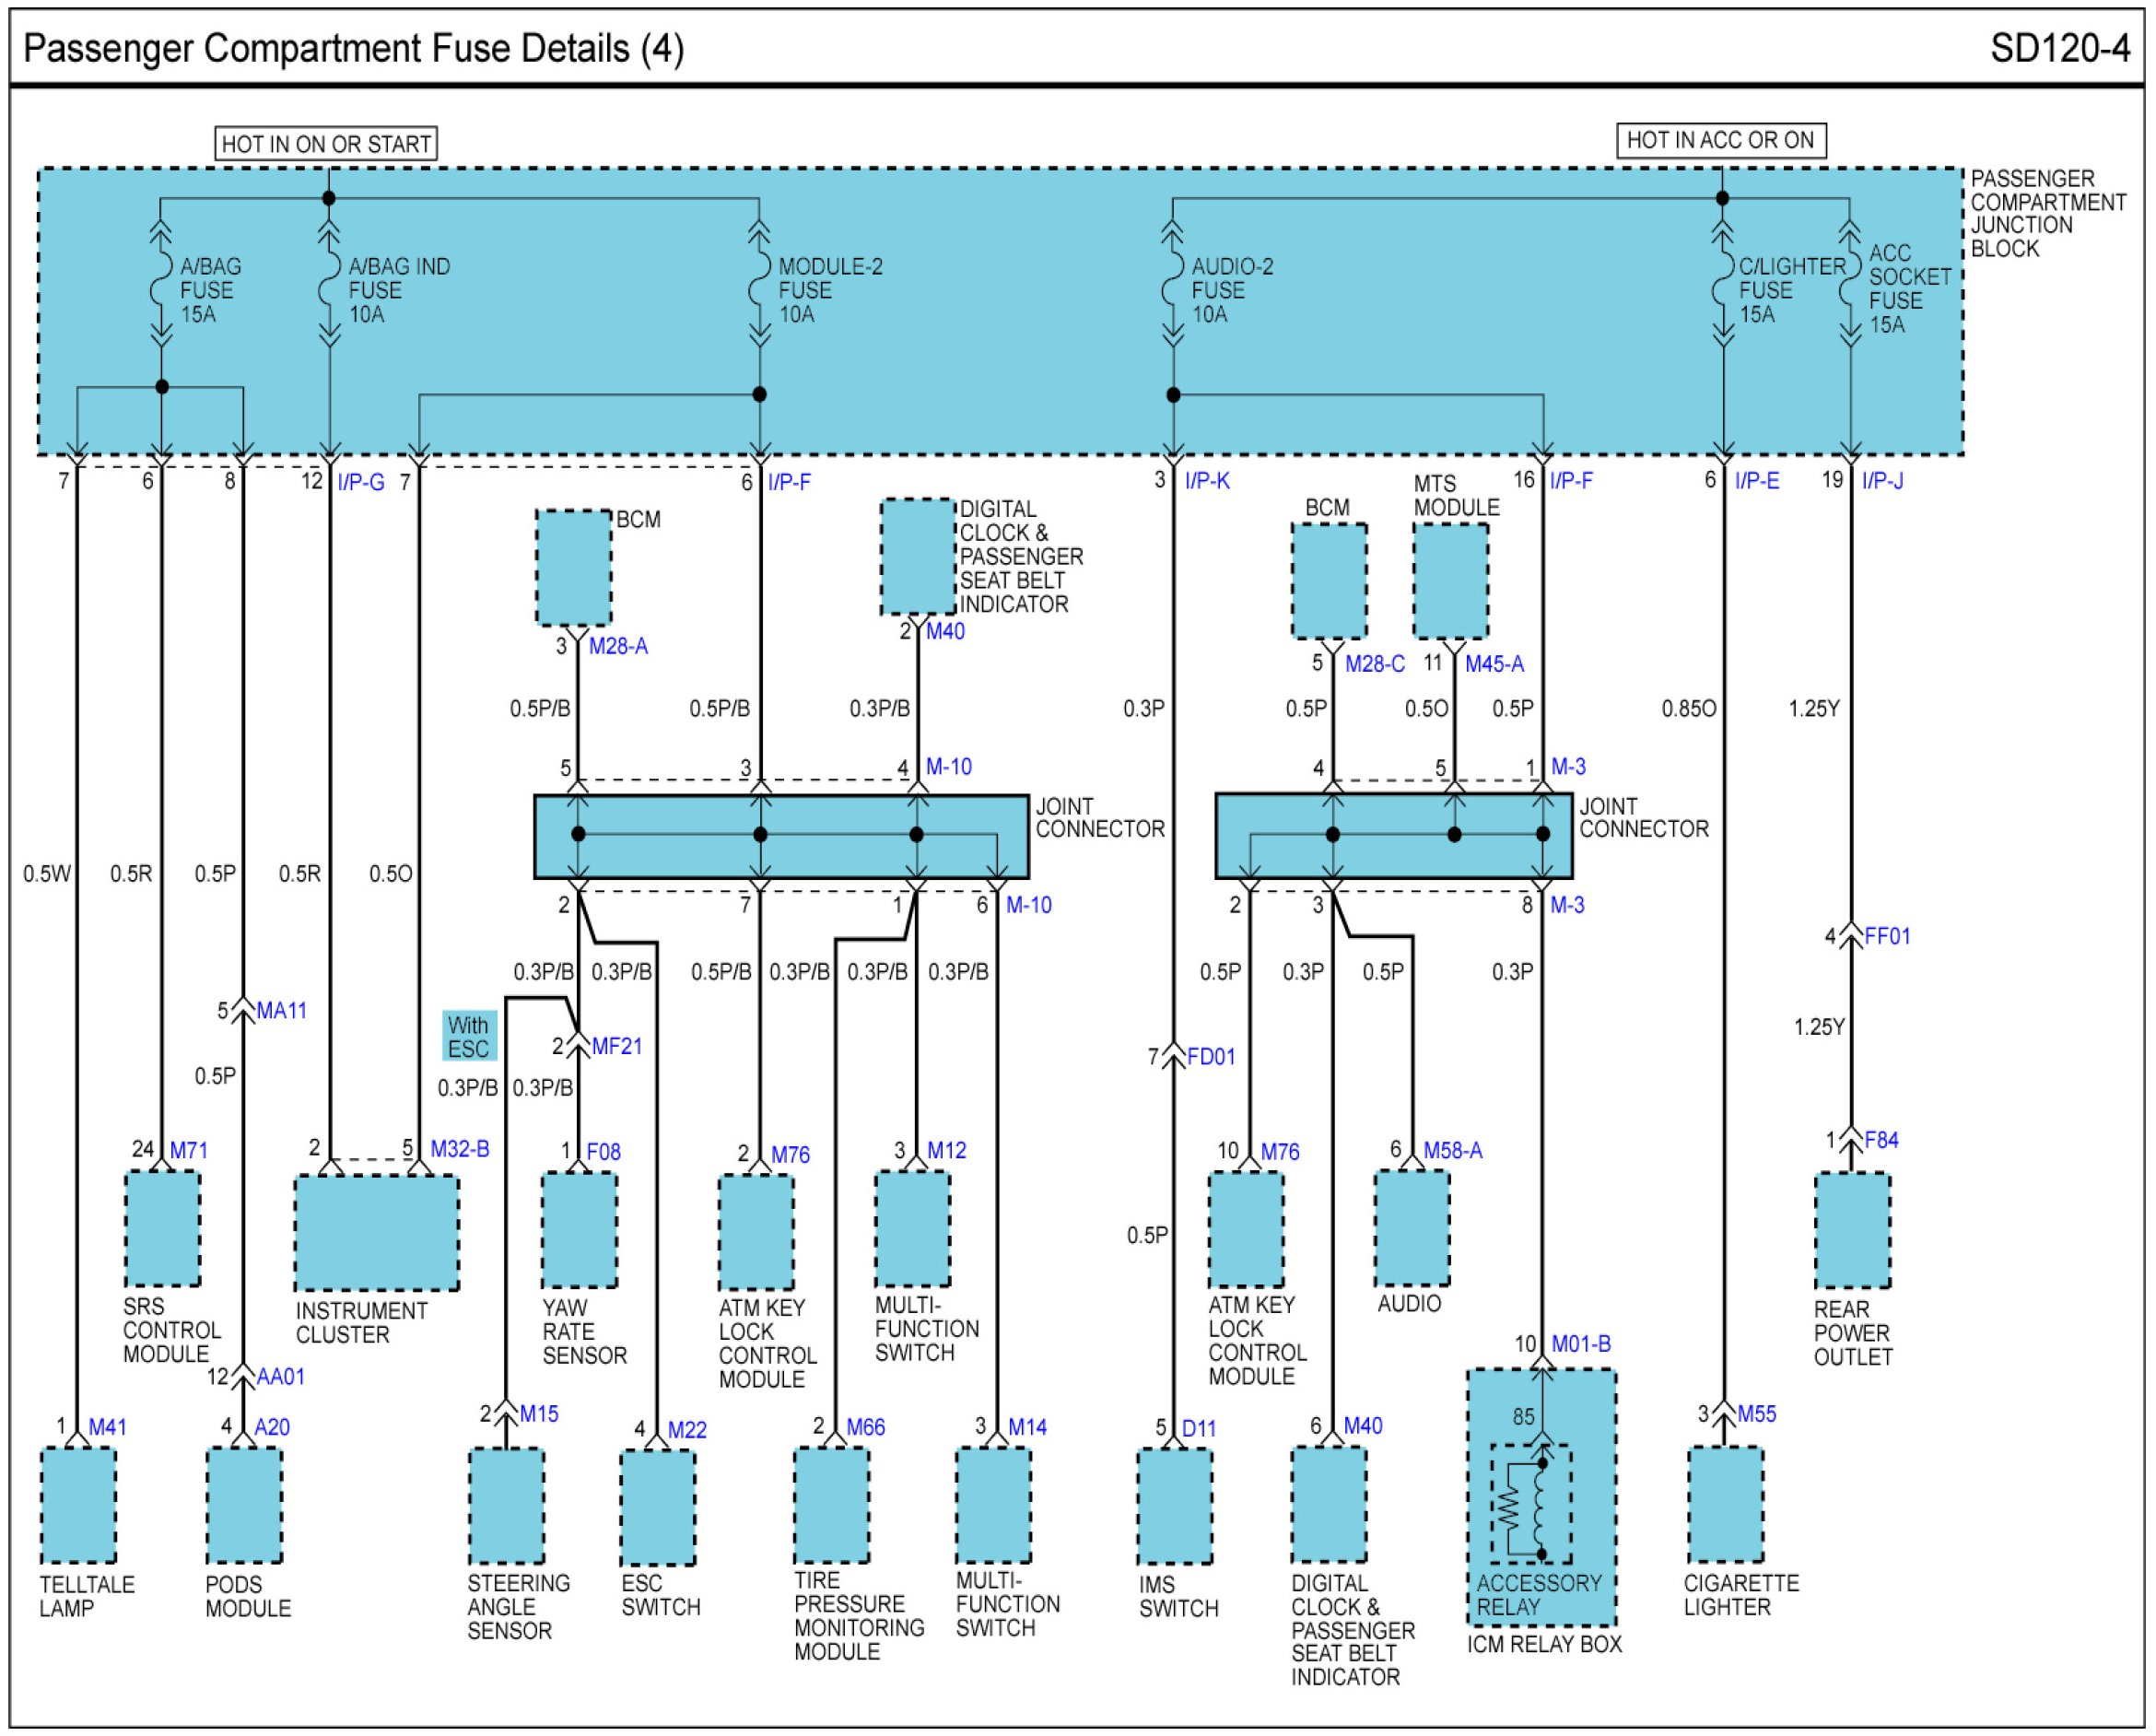Click the M55 cigarette lighter connector link

[x=1756, y=1414]
